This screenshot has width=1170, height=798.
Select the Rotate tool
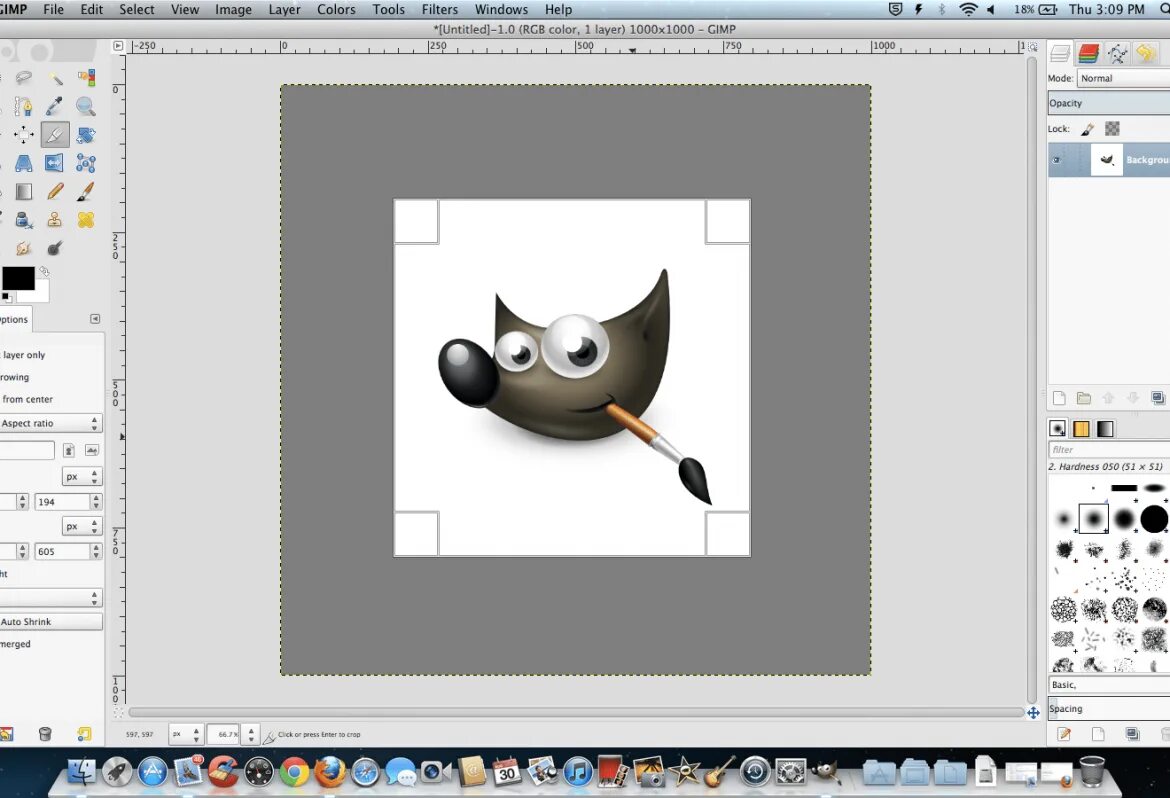(x=87, y=135)
